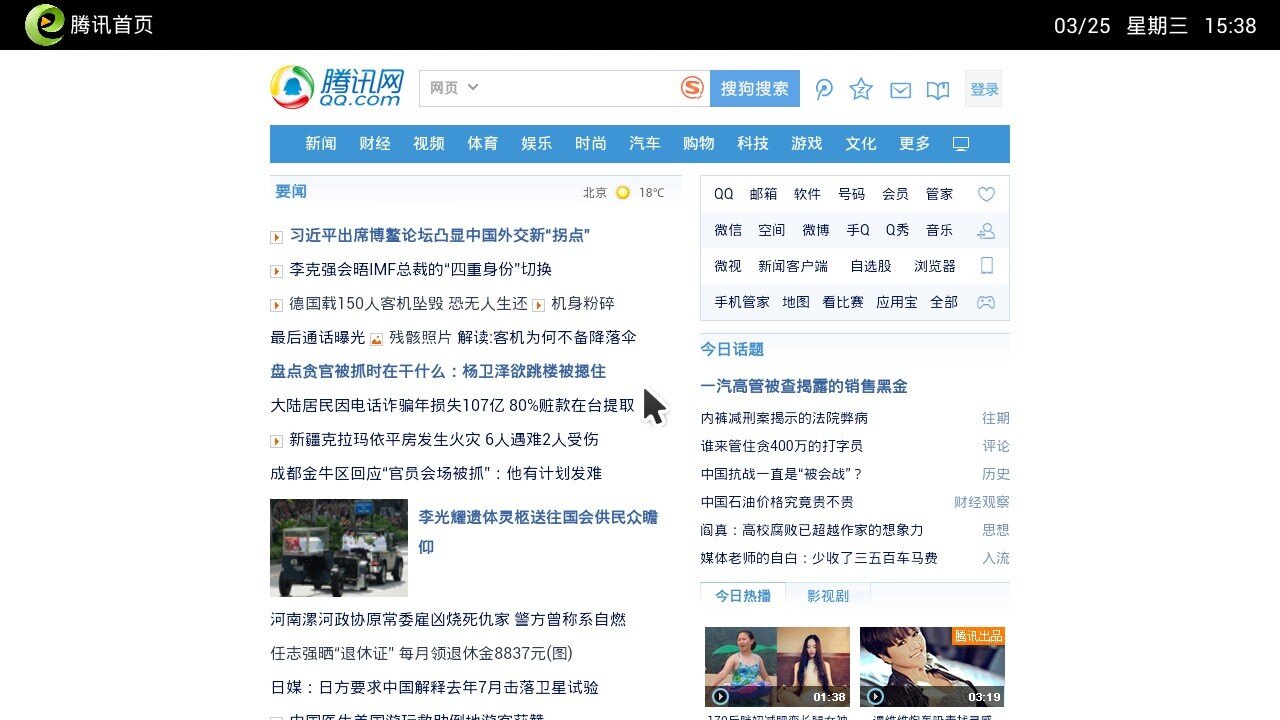
Task: Click video icon before 机身粉碎
Action: click(x=538, y=305)
